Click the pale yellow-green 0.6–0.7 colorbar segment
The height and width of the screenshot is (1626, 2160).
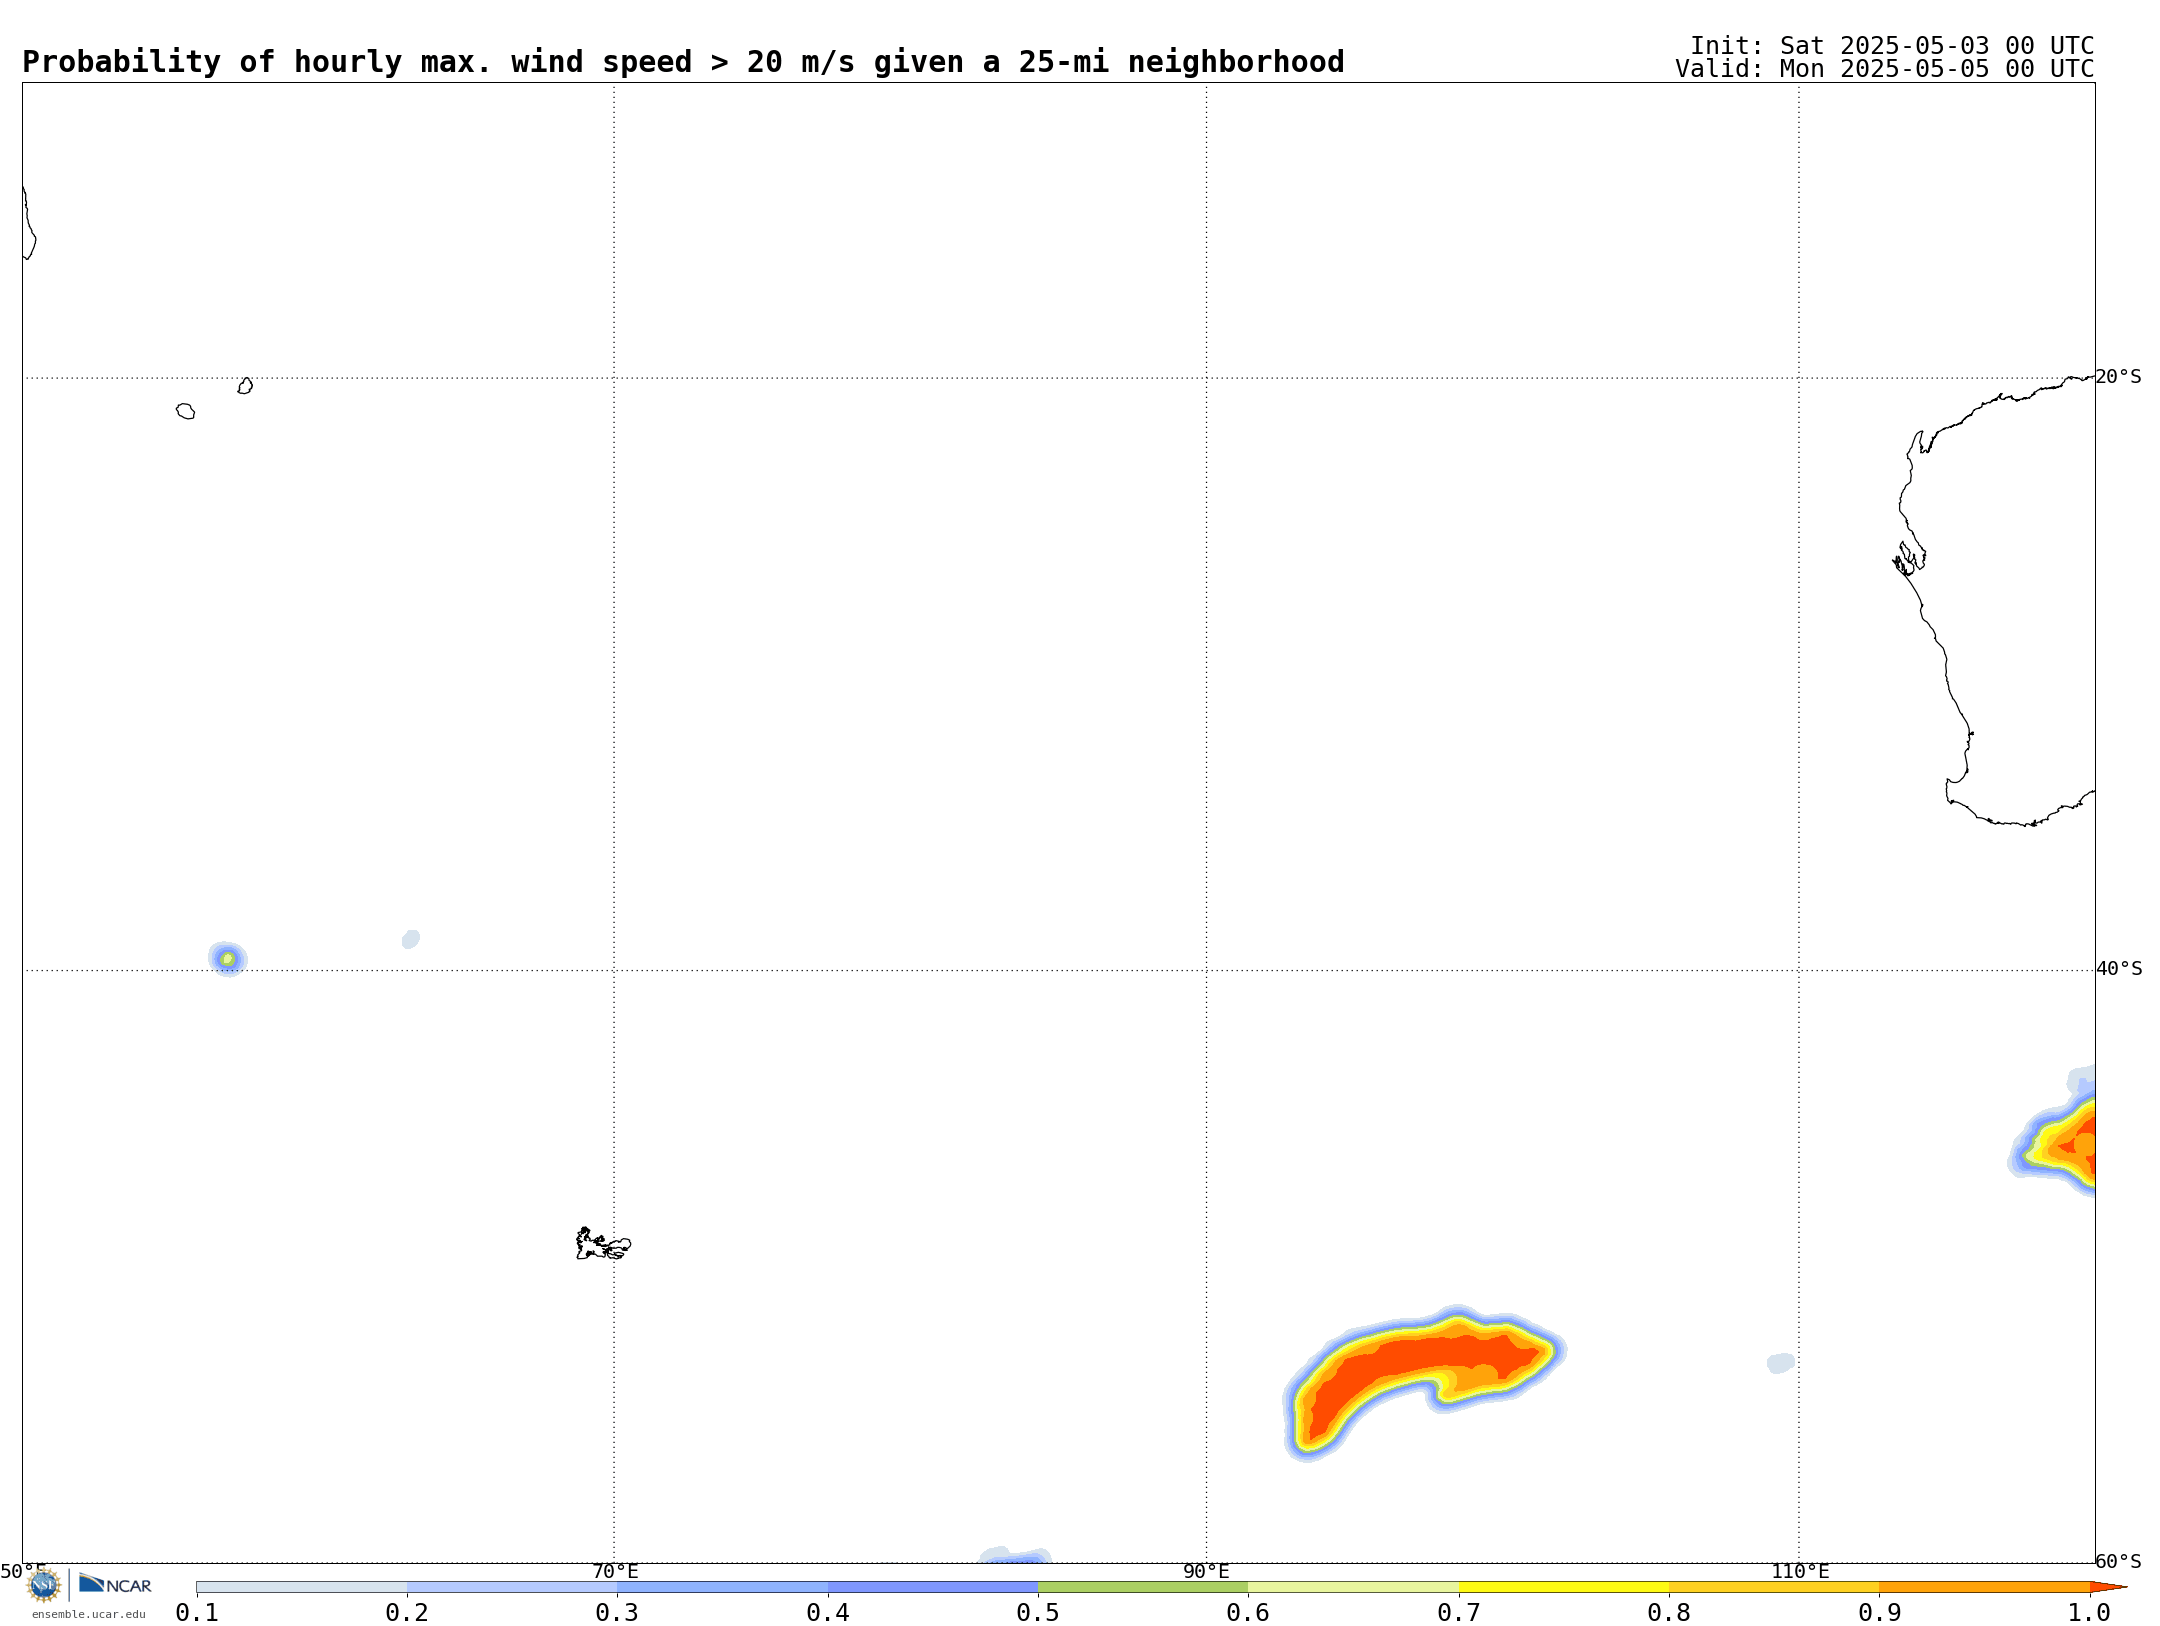point(1353,1587)
